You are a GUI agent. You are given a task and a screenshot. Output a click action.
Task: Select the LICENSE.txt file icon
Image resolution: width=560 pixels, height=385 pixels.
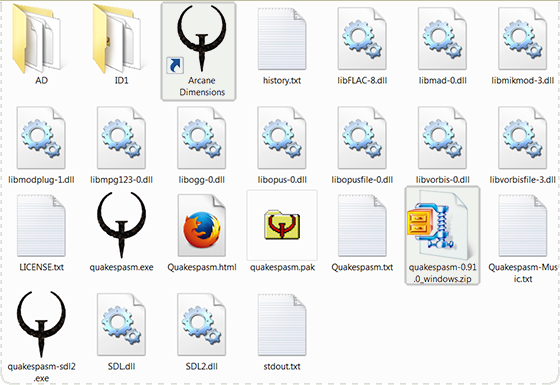pyautogui.click(x=41, y=226)
